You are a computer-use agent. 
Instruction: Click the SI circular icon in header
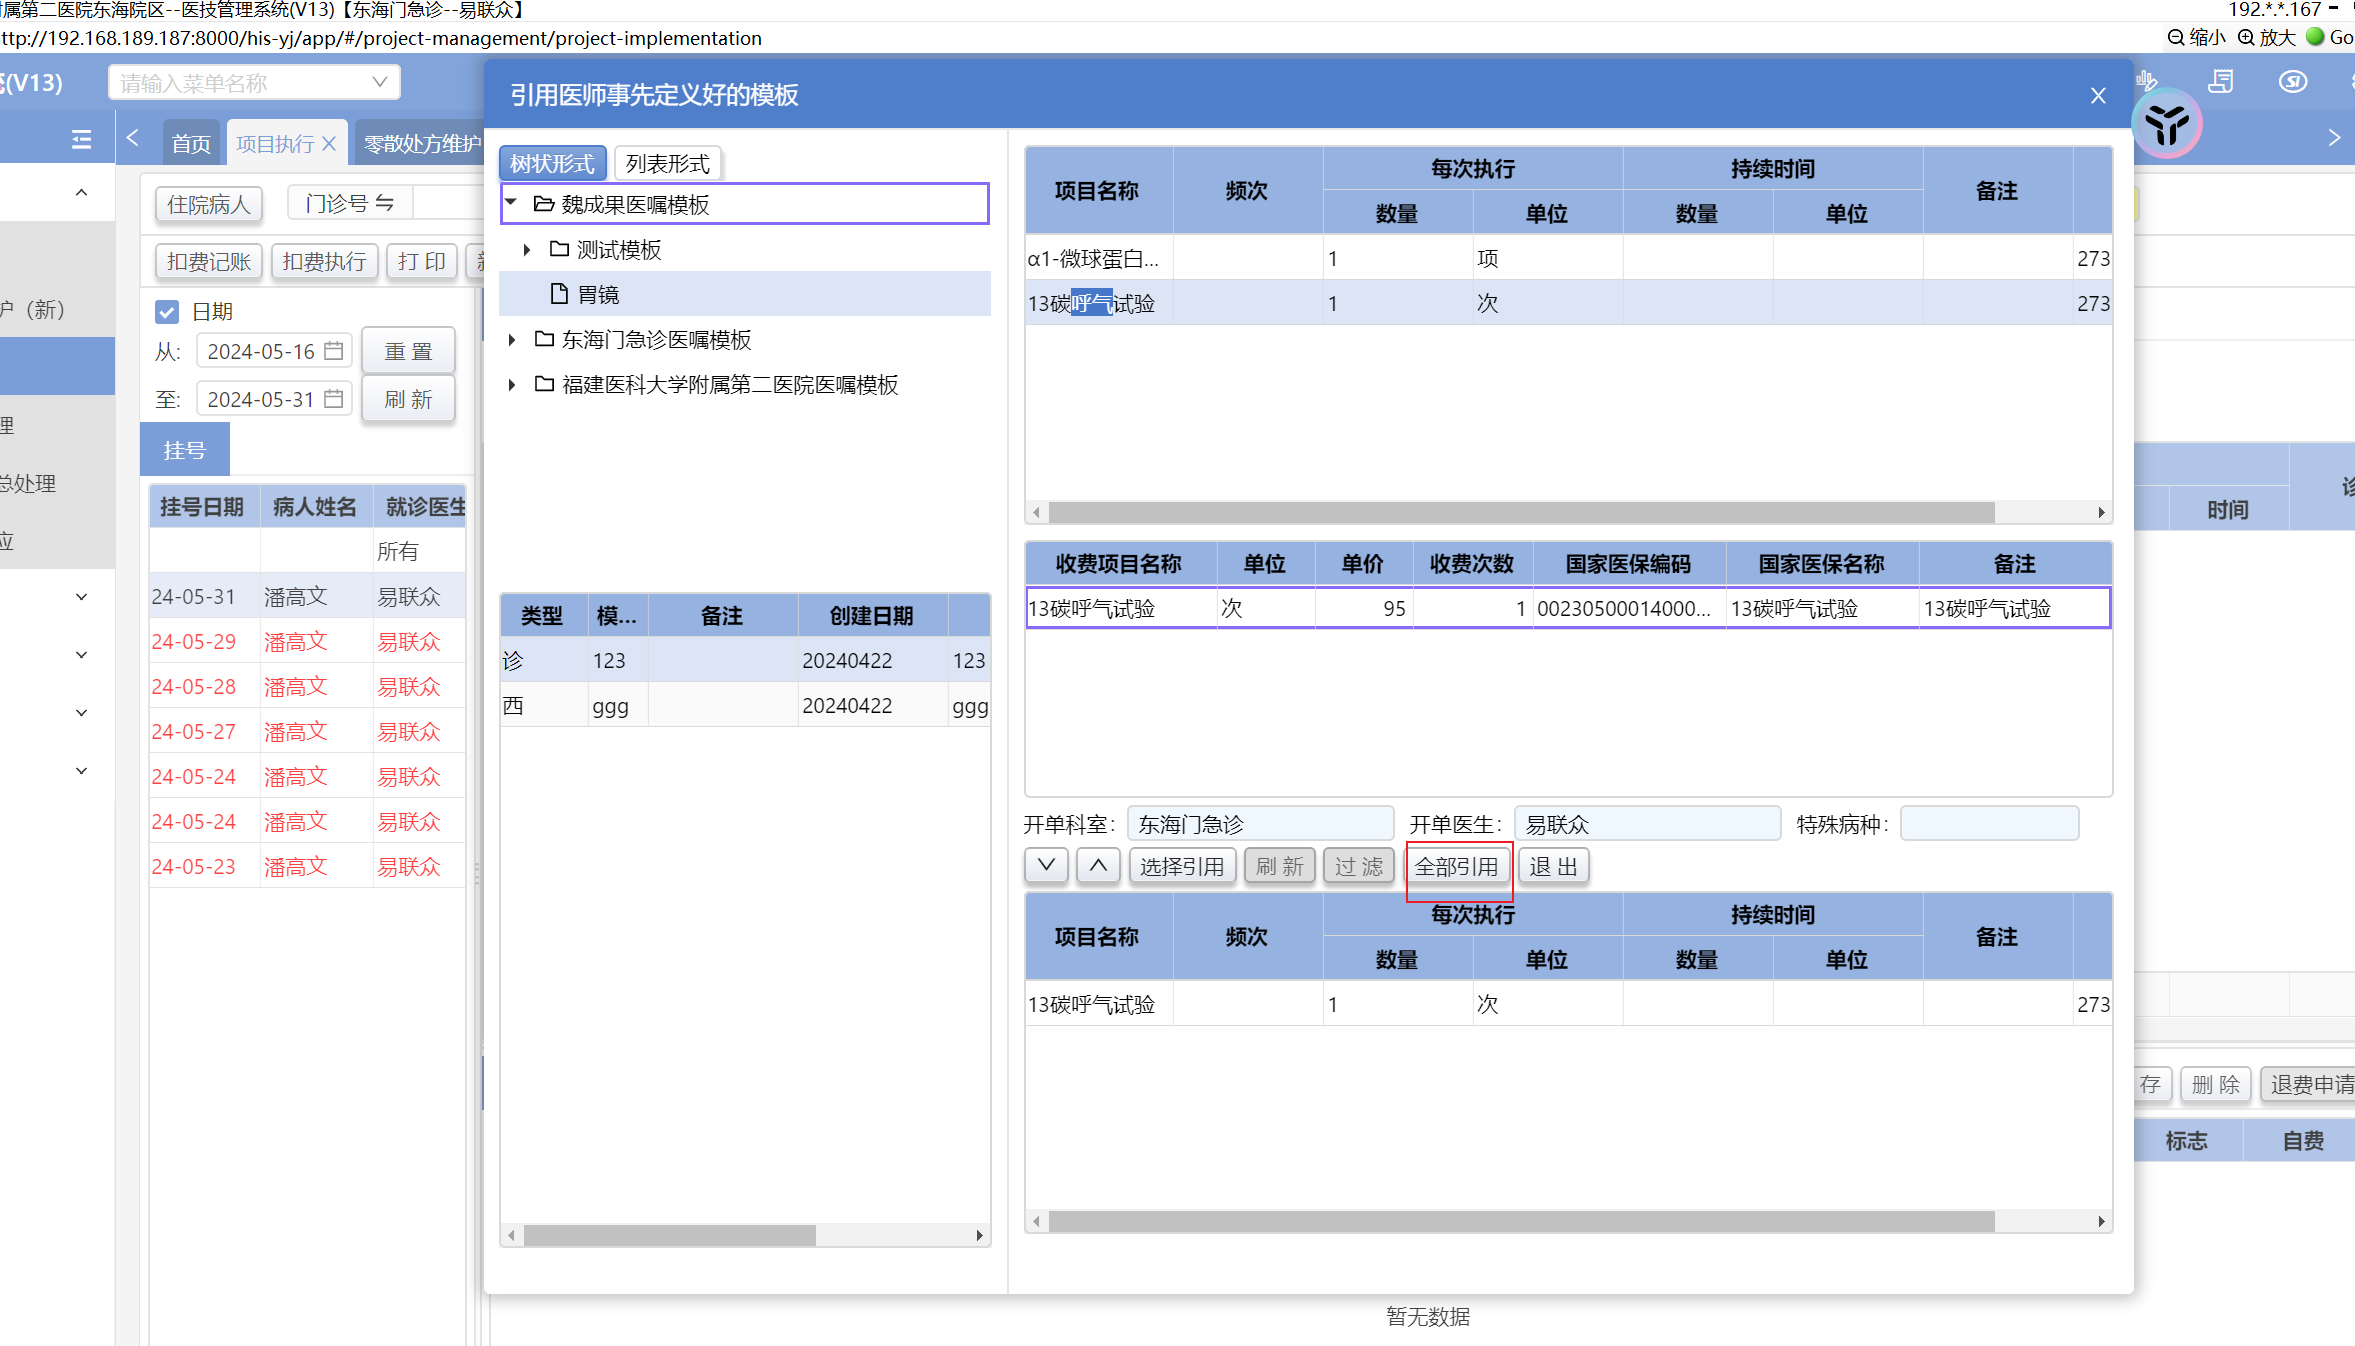pyautogui.click(x=2293, y=82)
